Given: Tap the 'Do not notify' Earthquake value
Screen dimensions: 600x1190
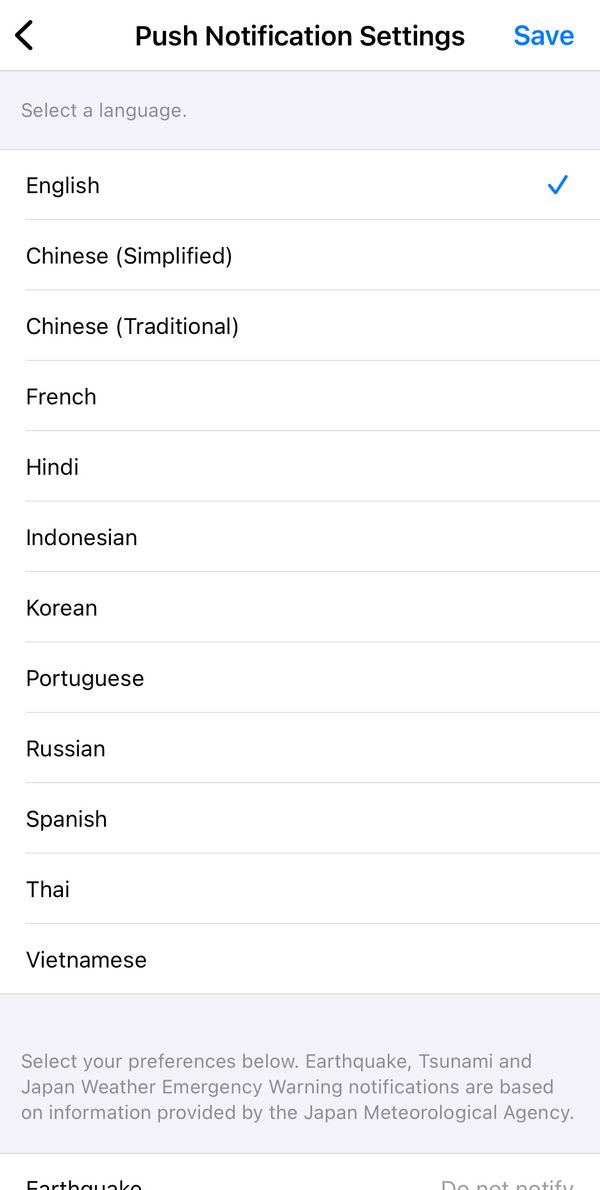Looking at the screenshot, I should [507, 1184].
